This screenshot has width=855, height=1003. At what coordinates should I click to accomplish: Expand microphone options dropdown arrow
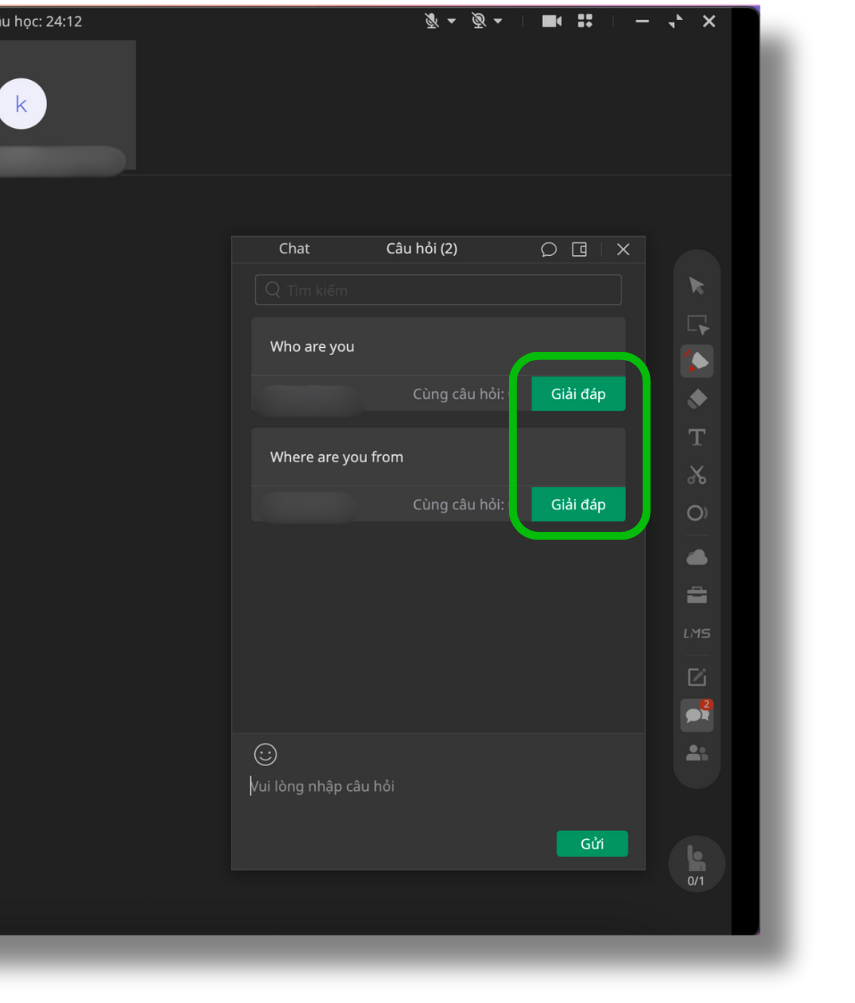pyautogui.click(x=451, y=21)
